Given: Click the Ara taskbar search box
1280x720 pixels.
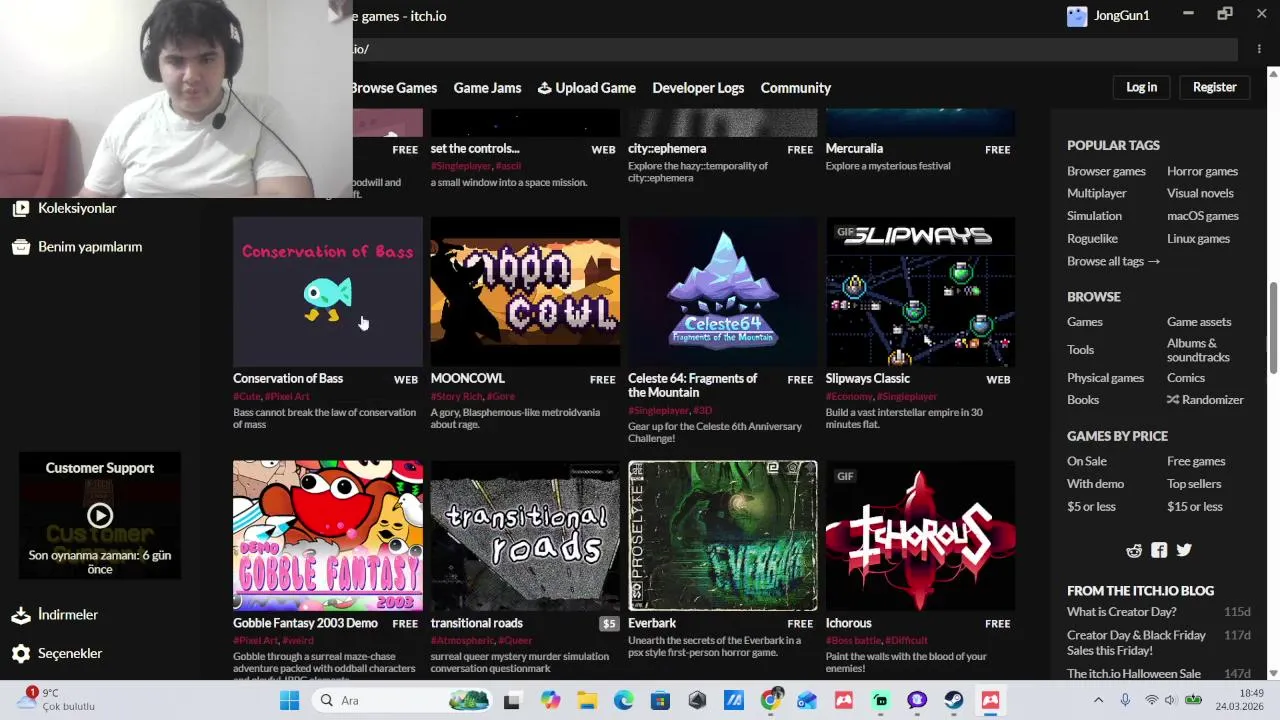Looking at the screenshot, I should click(400, 700).
